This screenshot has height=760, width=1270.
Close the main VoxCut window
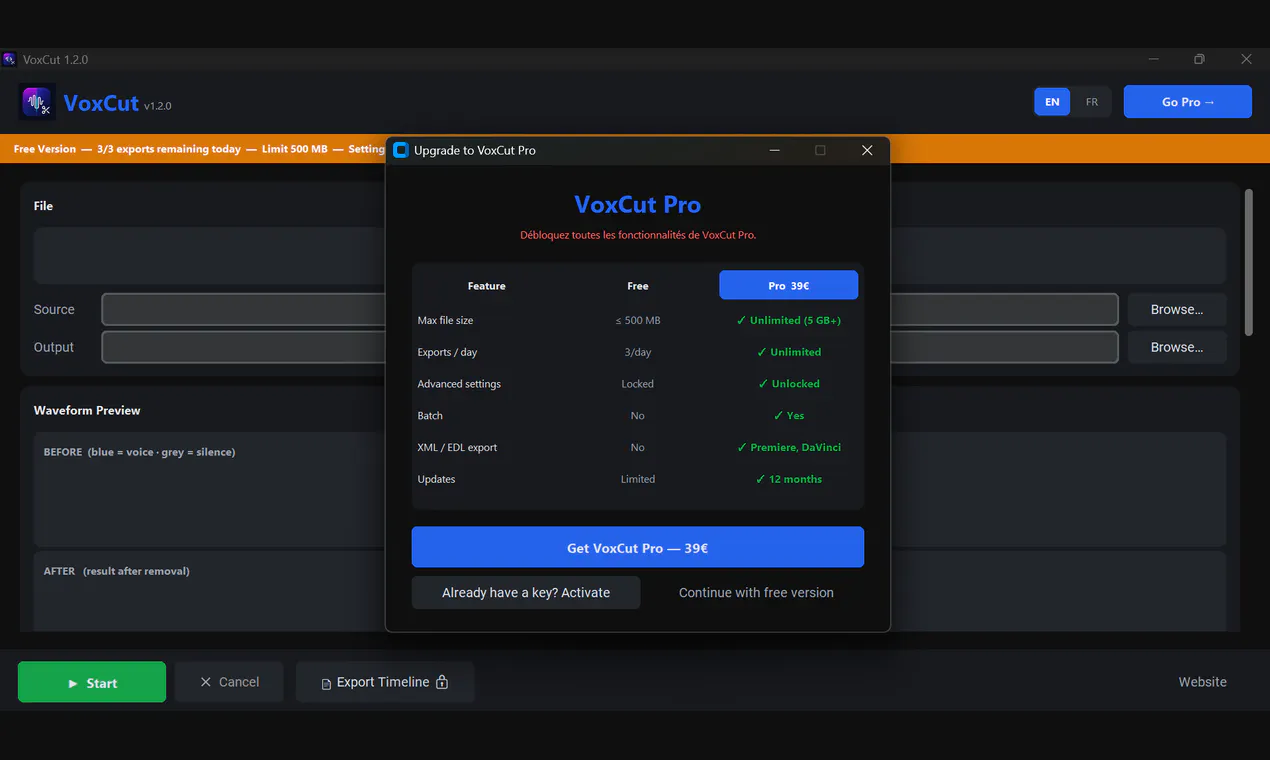1246,59
